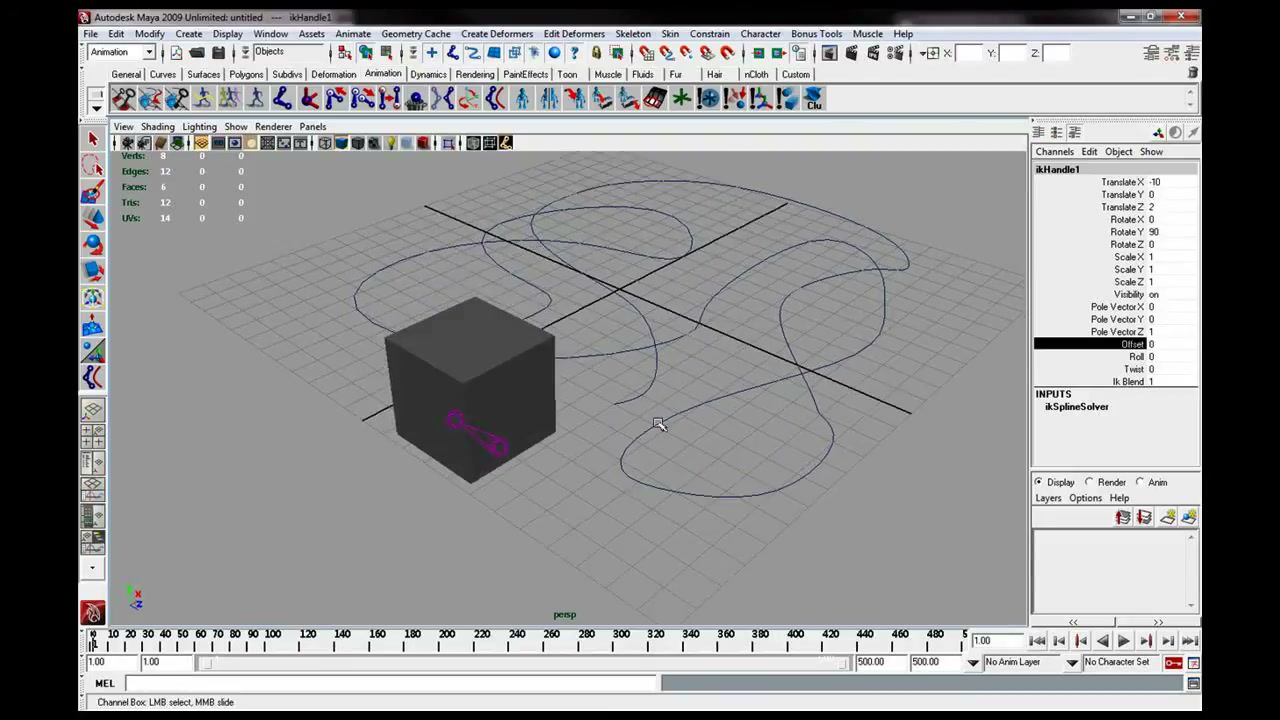Activate the Lasso select tool
The image size is (1280, 720).
[93, 166]
